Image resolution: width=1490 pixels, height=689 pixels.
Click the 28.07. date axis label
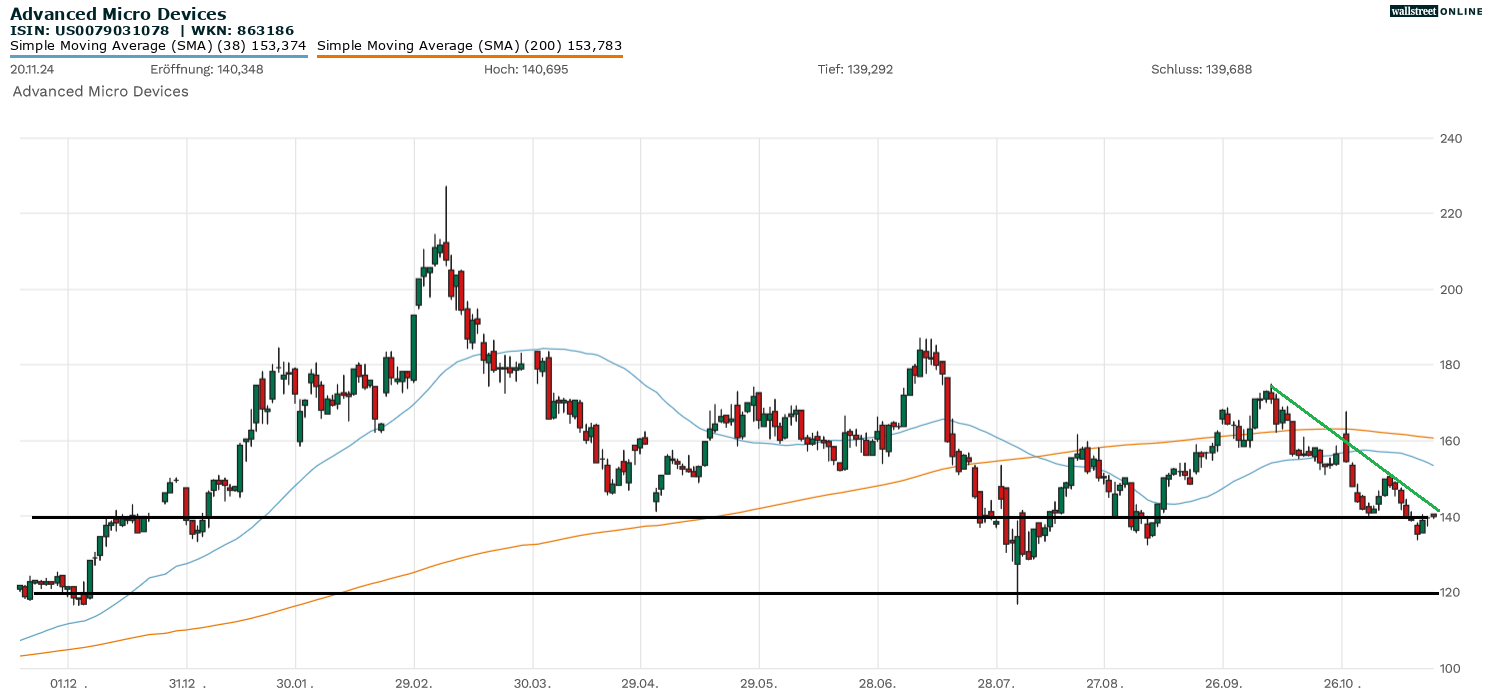click(996, 684)
